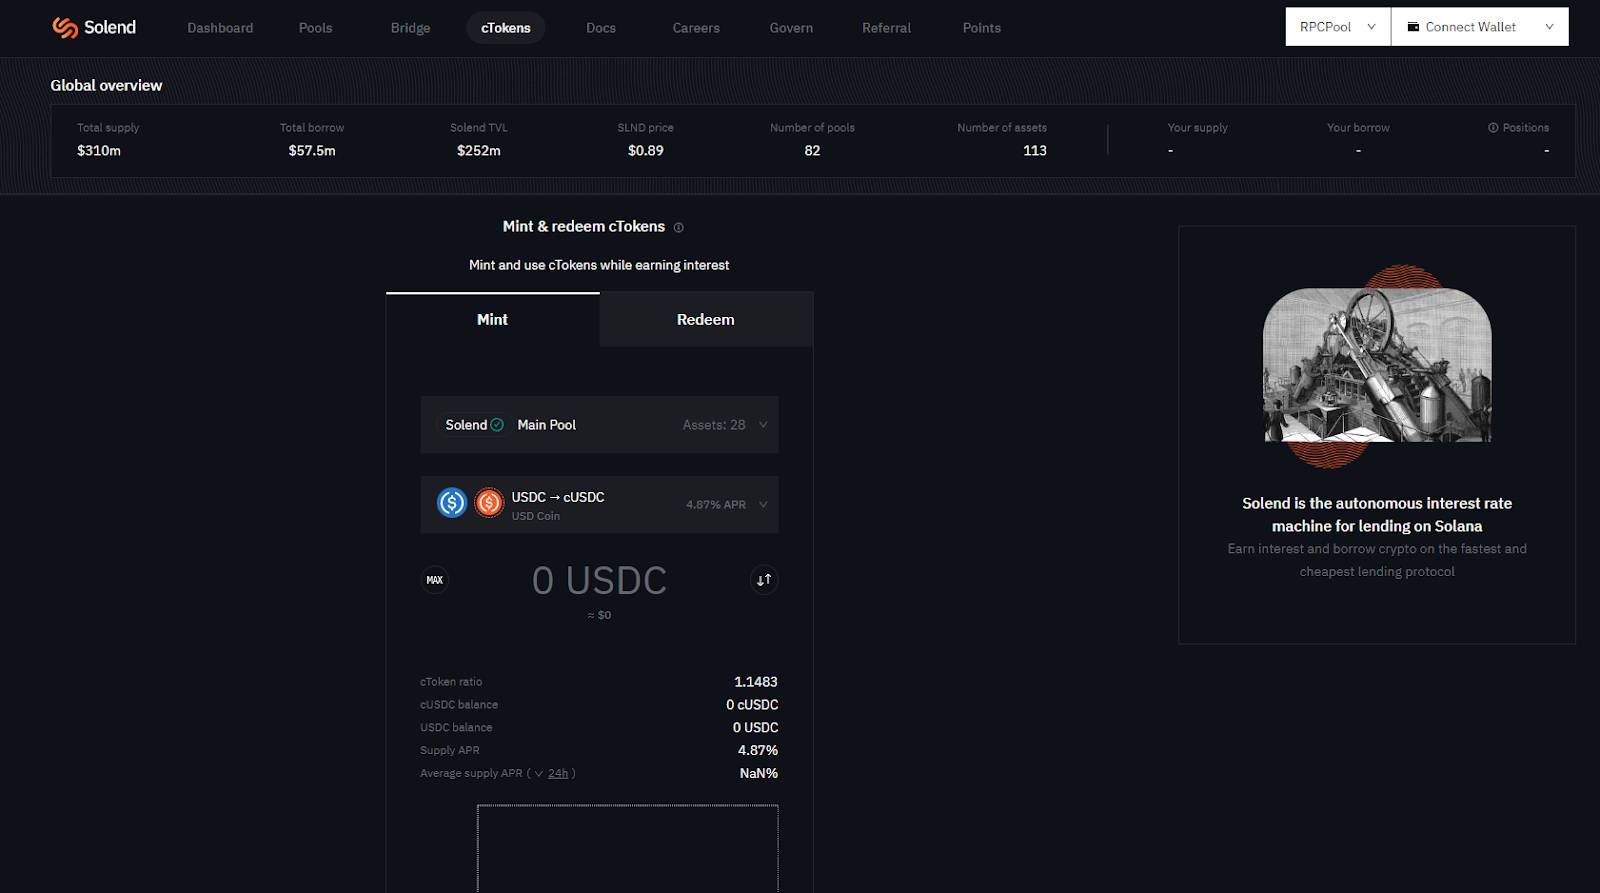
Task: Click the 4.87% APR label in asset selector
Action: coord(716,505)
